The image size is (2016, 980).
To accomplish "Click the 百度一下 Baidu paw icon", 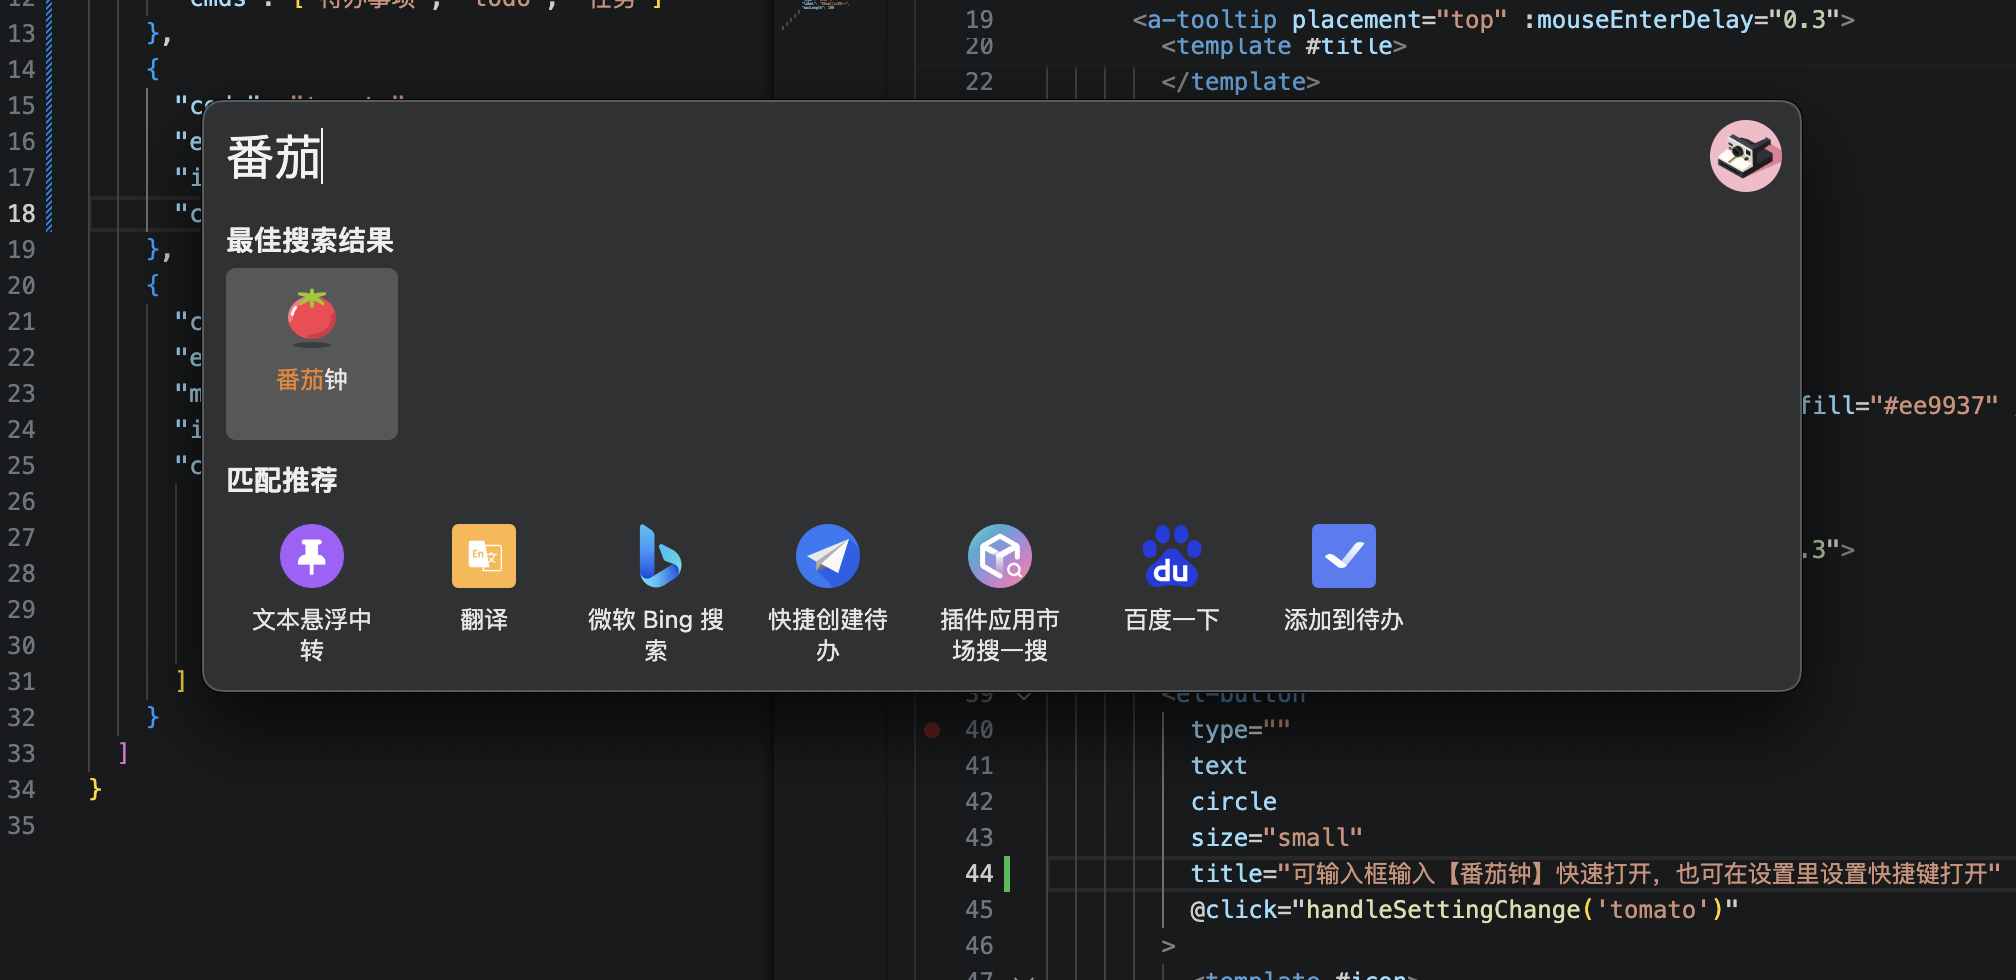I will [1171, 557].
